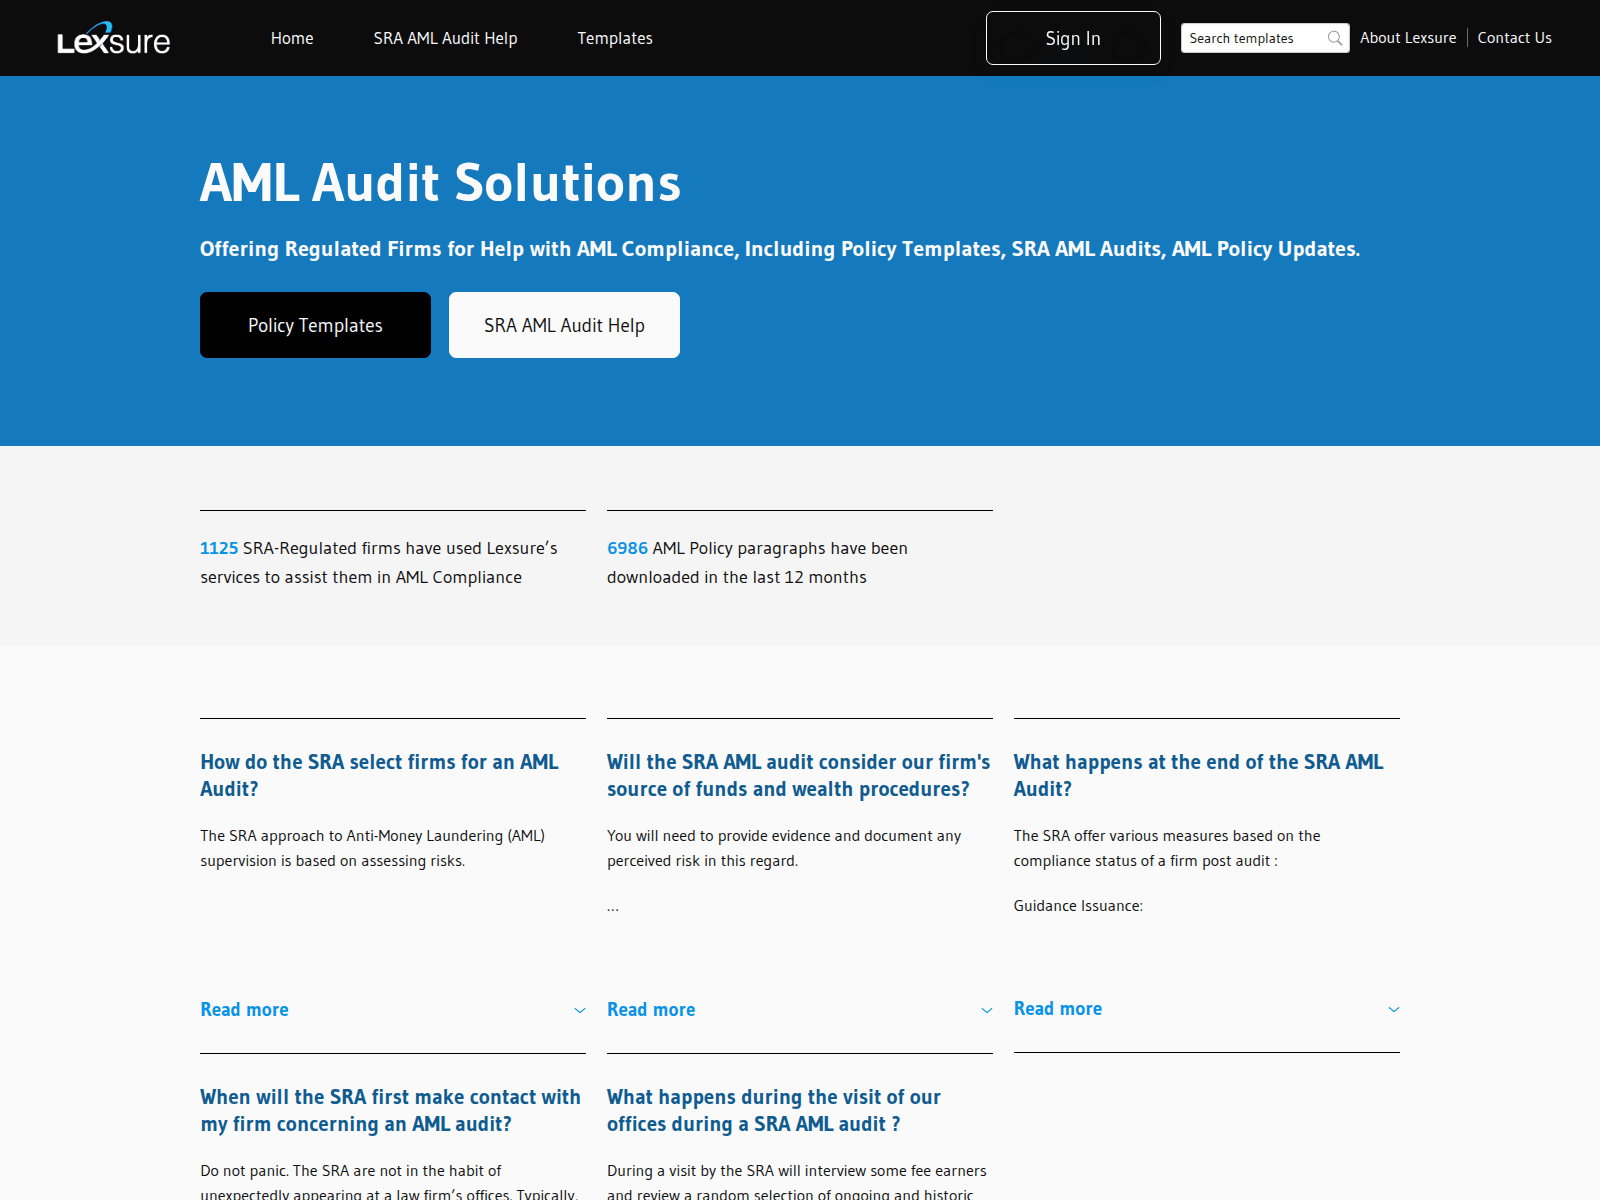The image size is (1600, 1200).
Task: Click 'You will need to provide evidence' paragraph
Action: (784, 848)
